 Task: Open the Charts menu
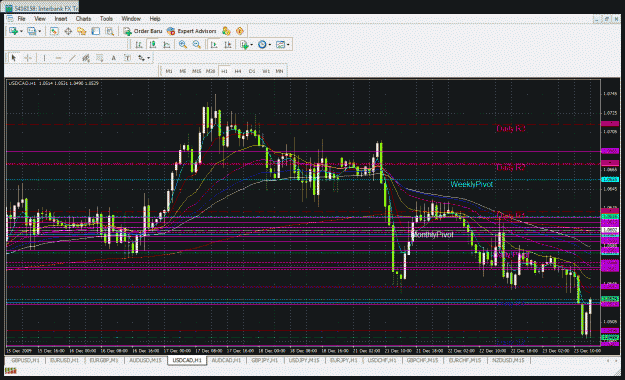pos(83,19)
